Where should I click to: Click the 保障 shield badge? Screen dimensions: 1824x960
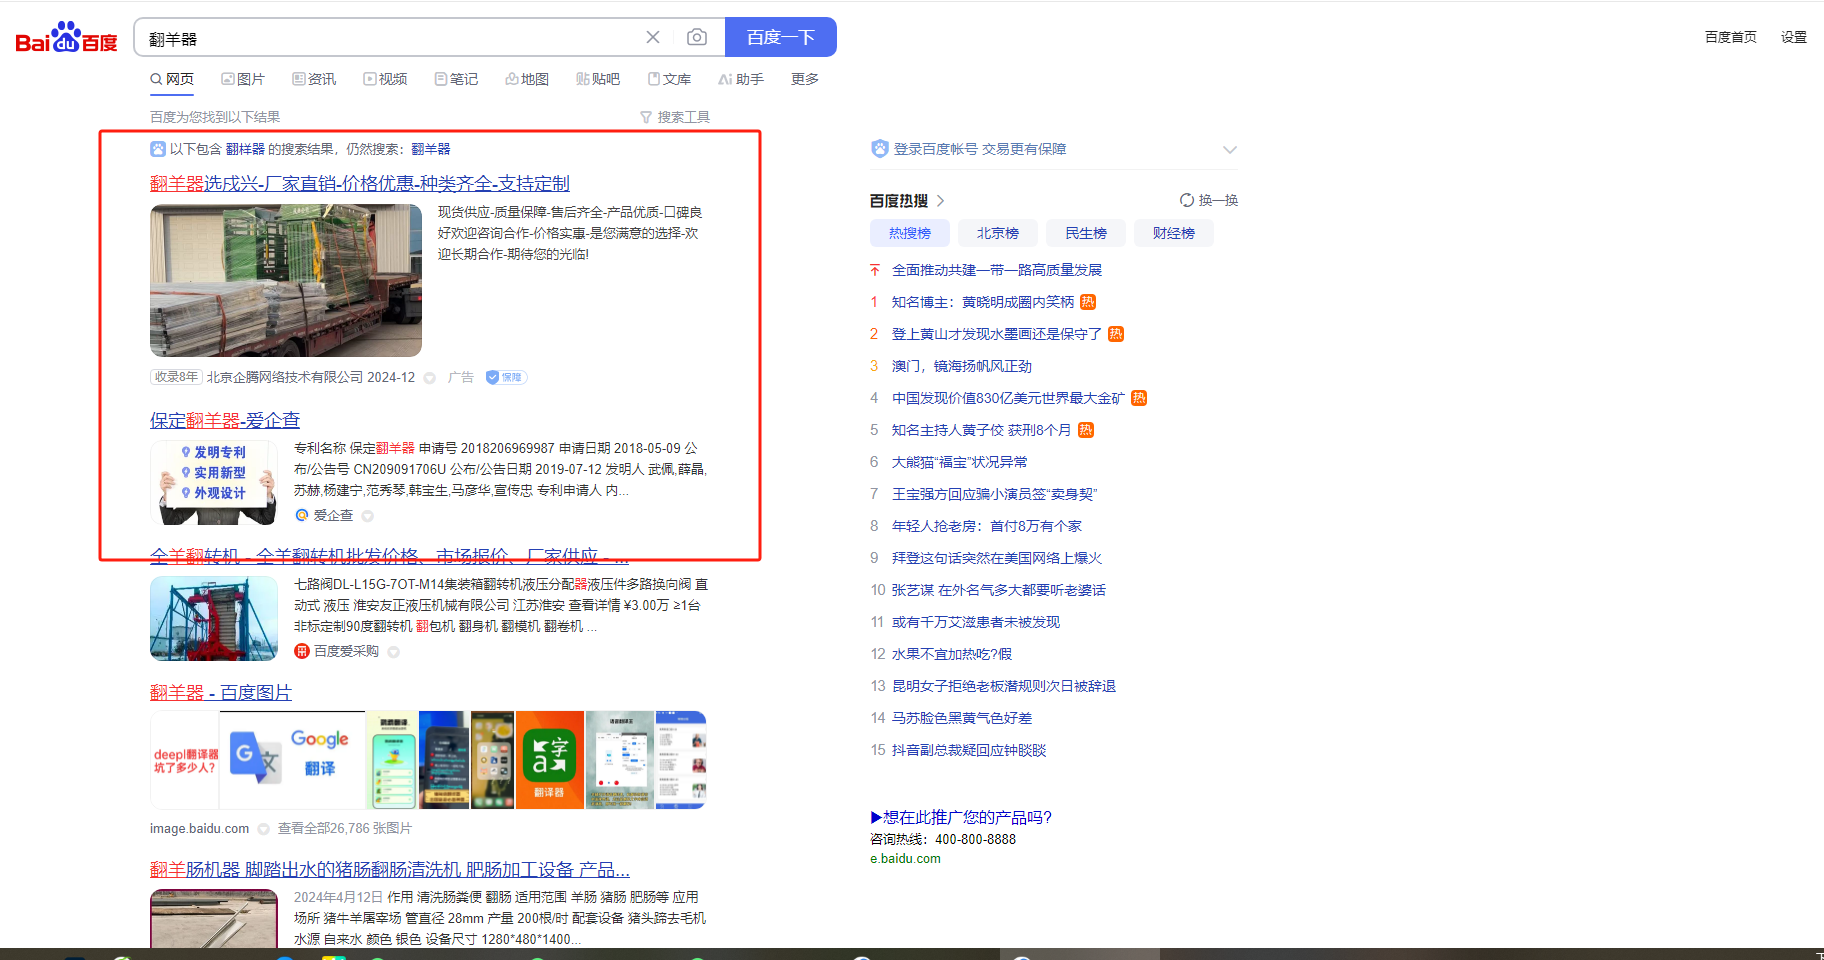pos(506,377)
